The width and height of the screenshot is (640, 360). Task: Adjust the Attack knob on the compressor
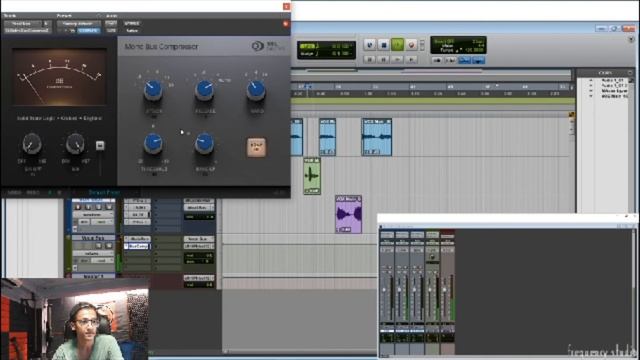pyautogui.click(x=153, y=91)
